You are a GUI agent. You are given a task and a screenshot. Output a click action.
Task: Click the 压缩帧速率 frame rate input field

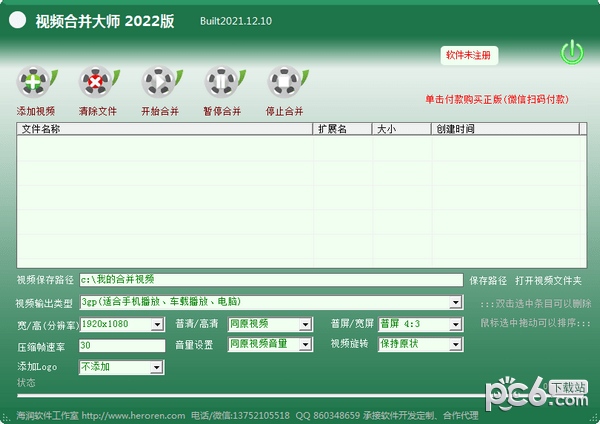tap(122, 346)
